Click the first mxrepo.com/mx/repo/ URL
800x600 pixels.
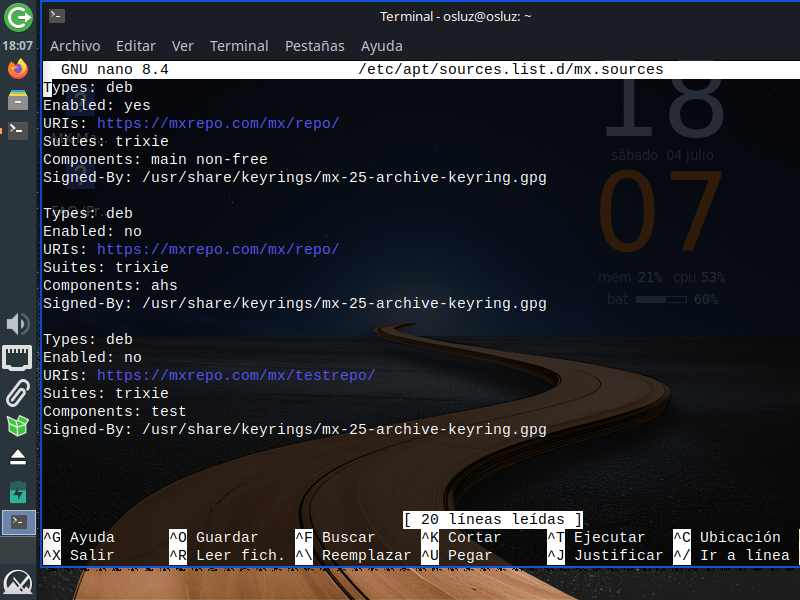[218, 123]
